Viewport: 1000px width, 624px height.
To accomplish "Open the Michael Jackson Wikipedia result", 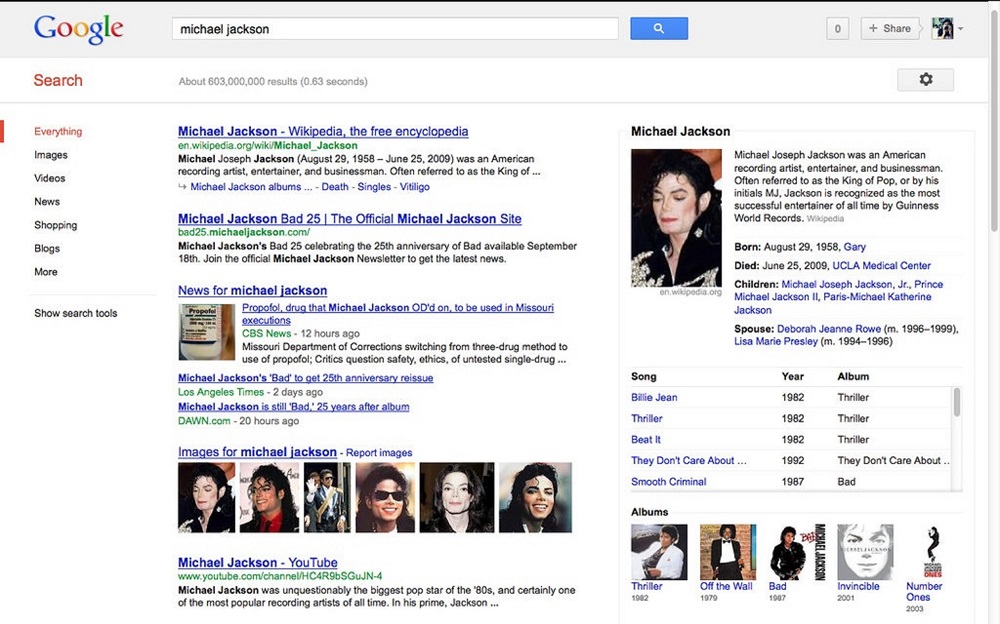I will 323,131.
